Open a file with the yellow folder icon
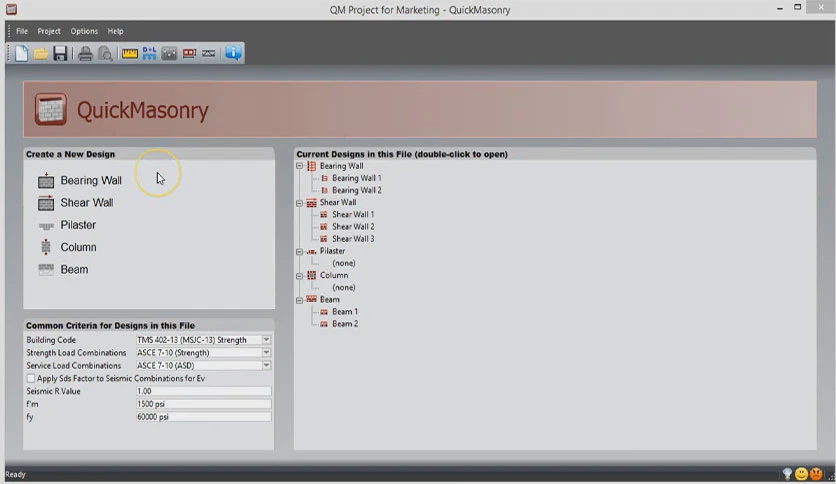This screenshot has height=484, width=836. pyautogui.click(x=41, y=53)
